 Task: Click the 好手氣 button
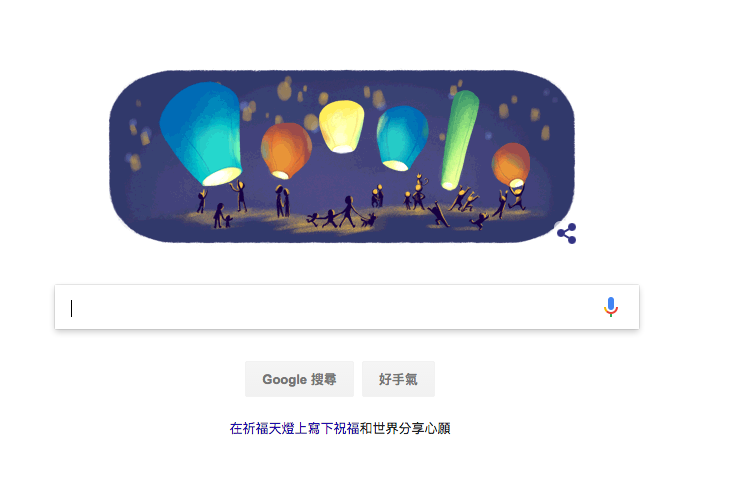click(398, 379)
